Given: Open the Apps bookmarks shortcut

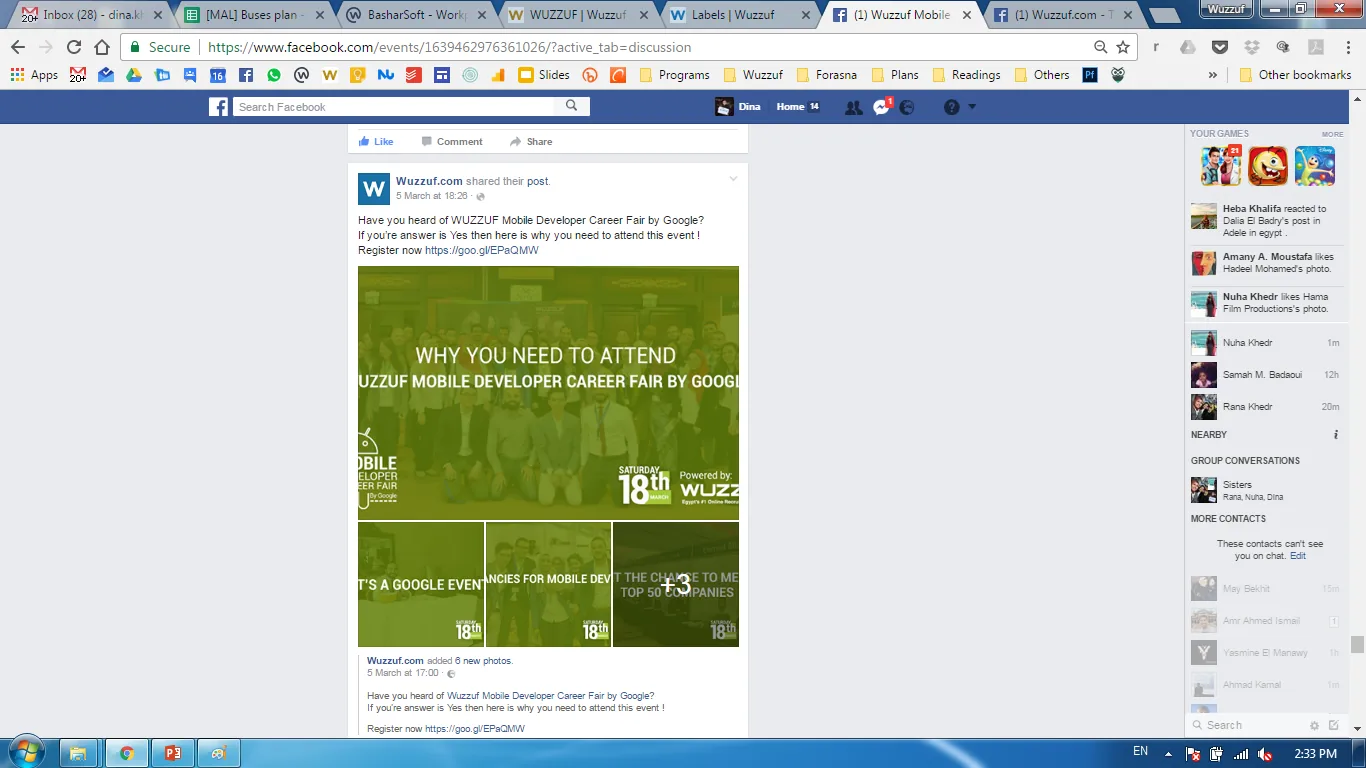Looking at the screenshot, I should [x=35, y=75].
